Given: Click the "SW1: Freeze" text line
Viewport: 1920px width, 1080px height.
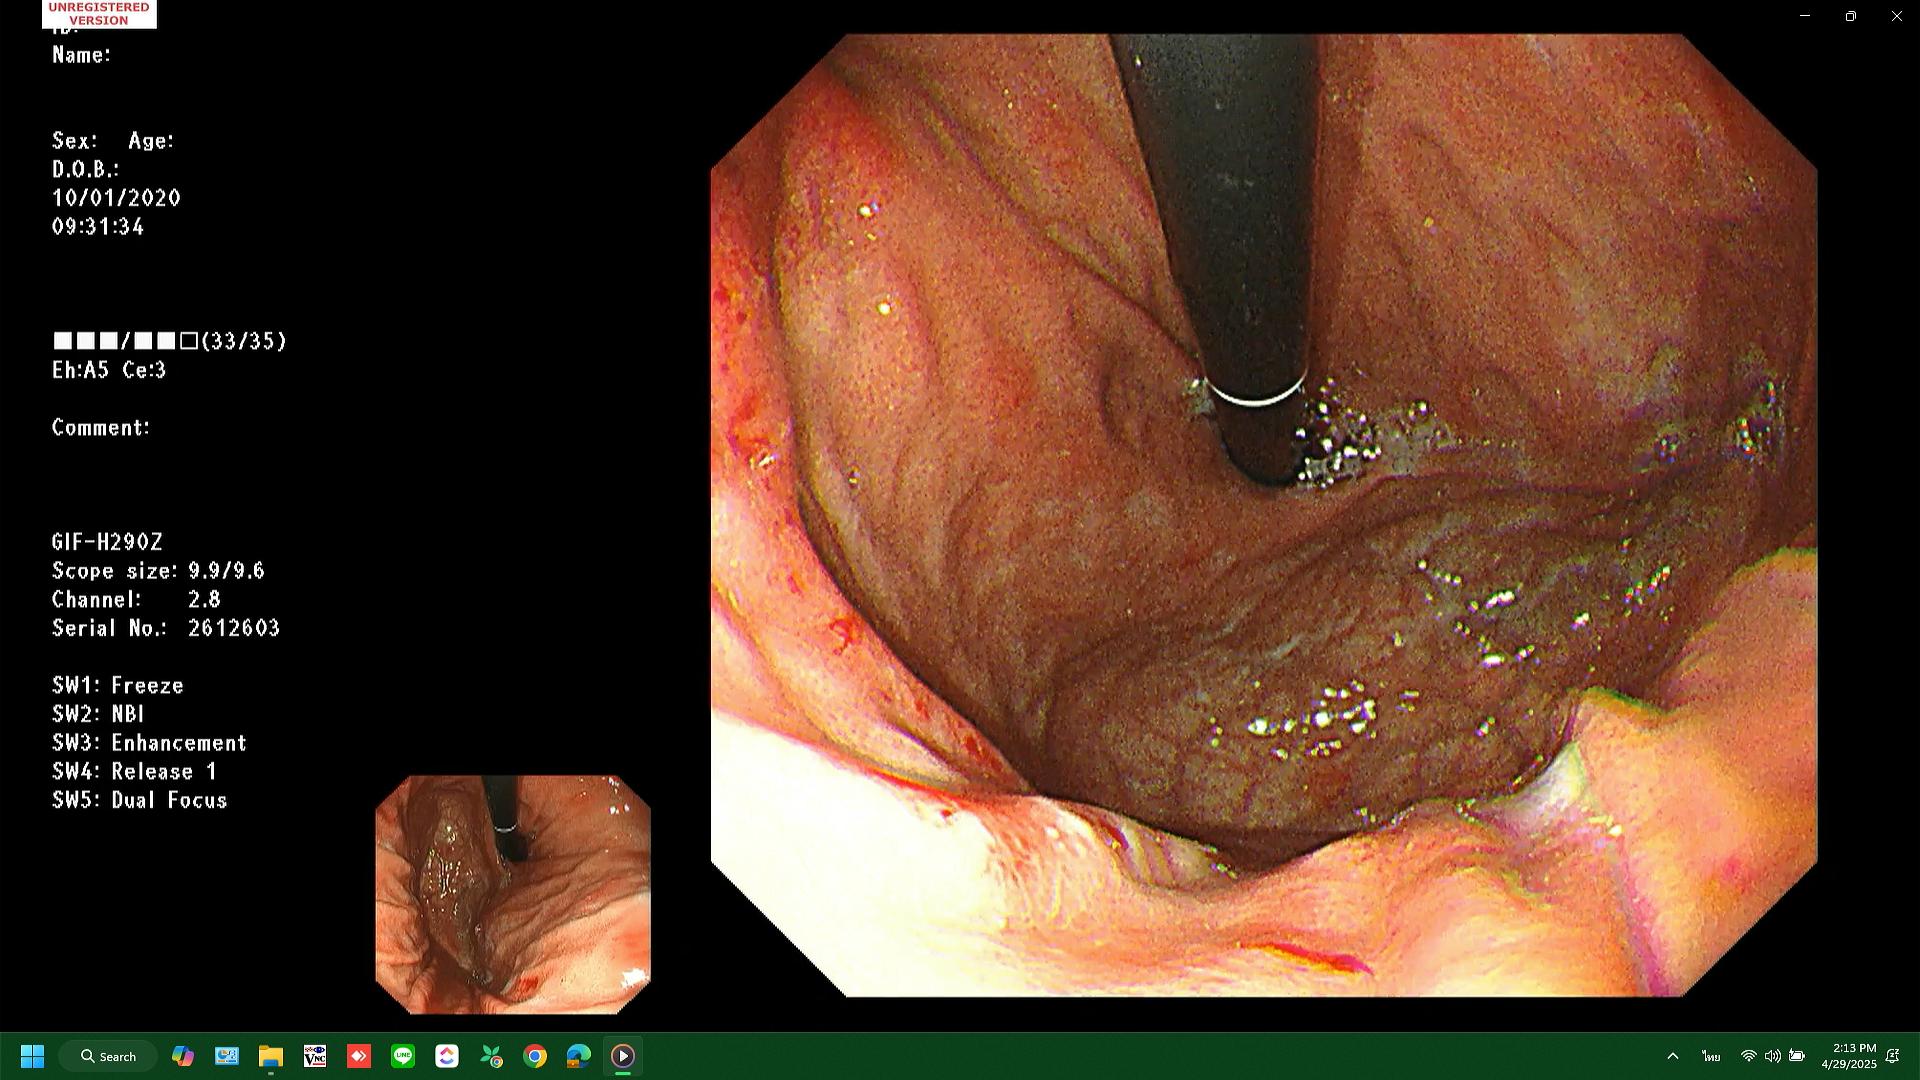Looking at the screenshot, I should coord(118,686).
